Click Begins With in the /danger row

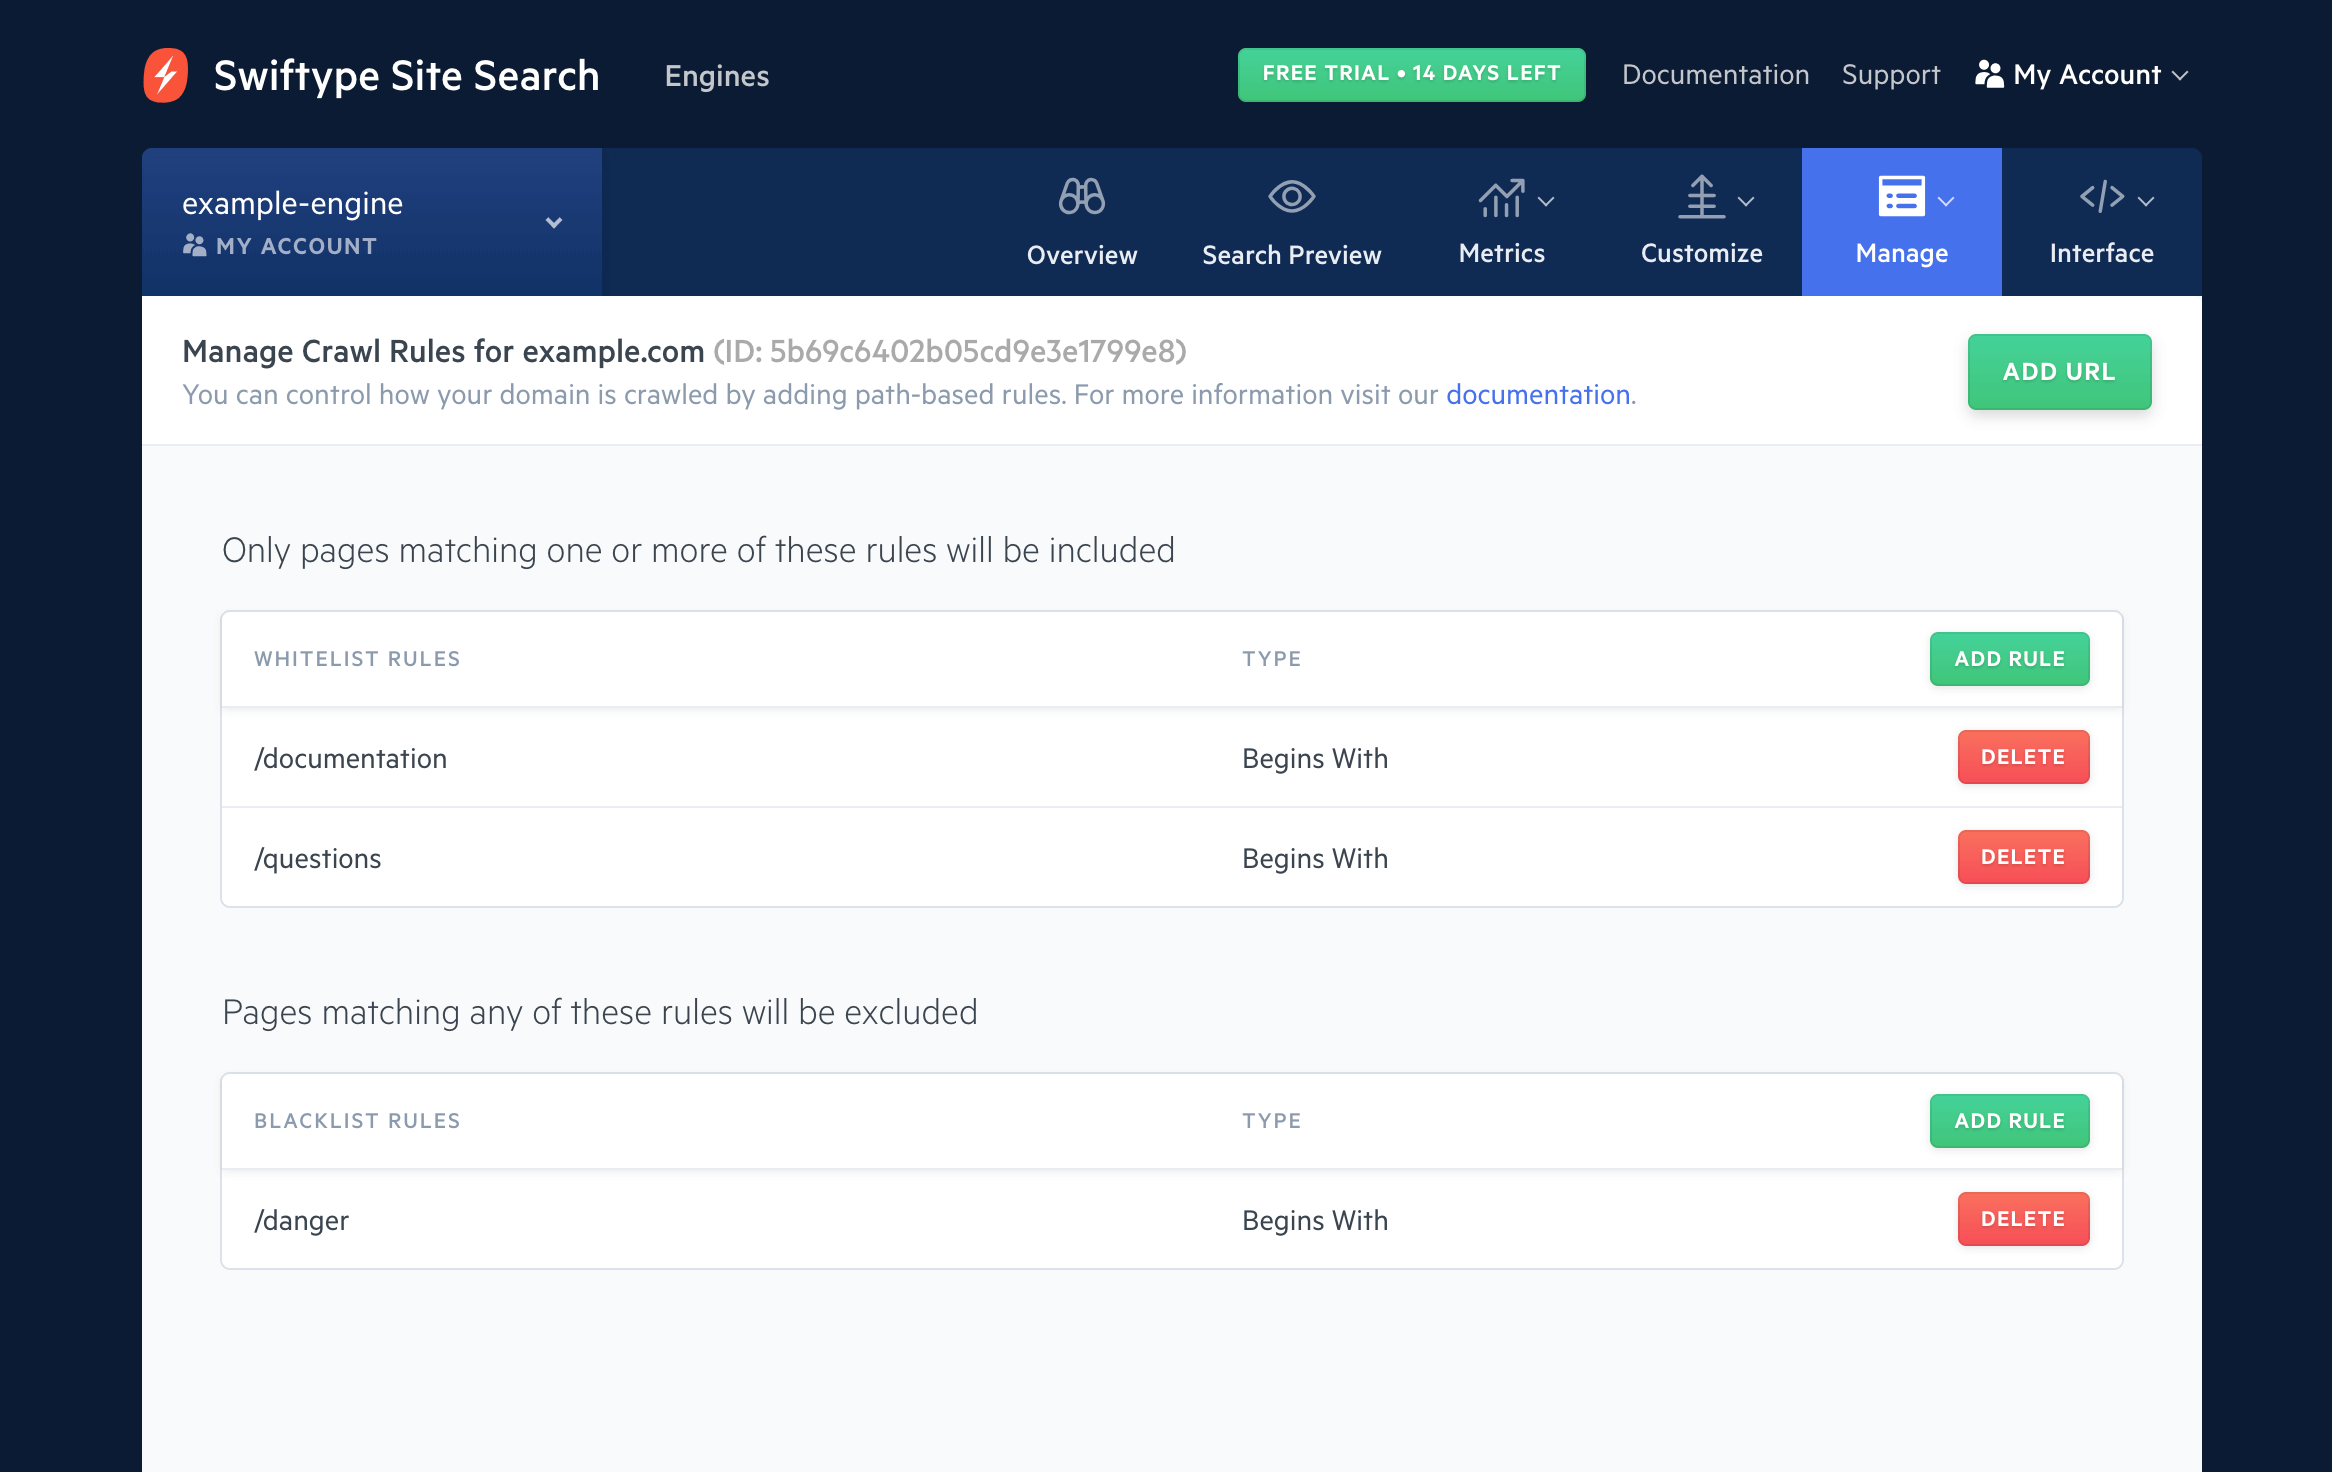click(1315, 1221)
